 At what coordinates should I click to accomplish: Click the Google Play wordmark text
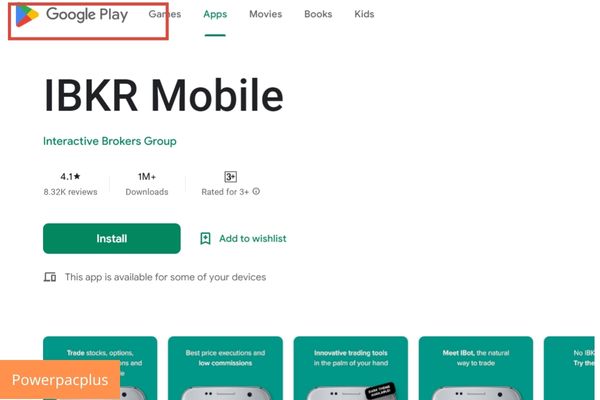point(87,15)
